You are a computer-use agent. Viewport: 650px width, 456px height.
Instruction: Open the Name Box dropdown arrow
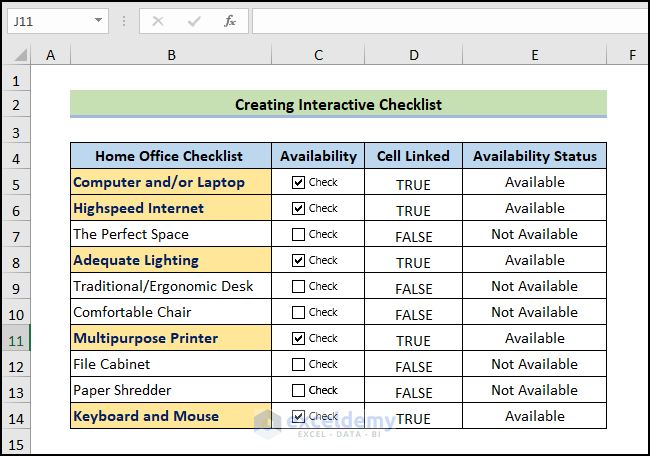(98, 21)
